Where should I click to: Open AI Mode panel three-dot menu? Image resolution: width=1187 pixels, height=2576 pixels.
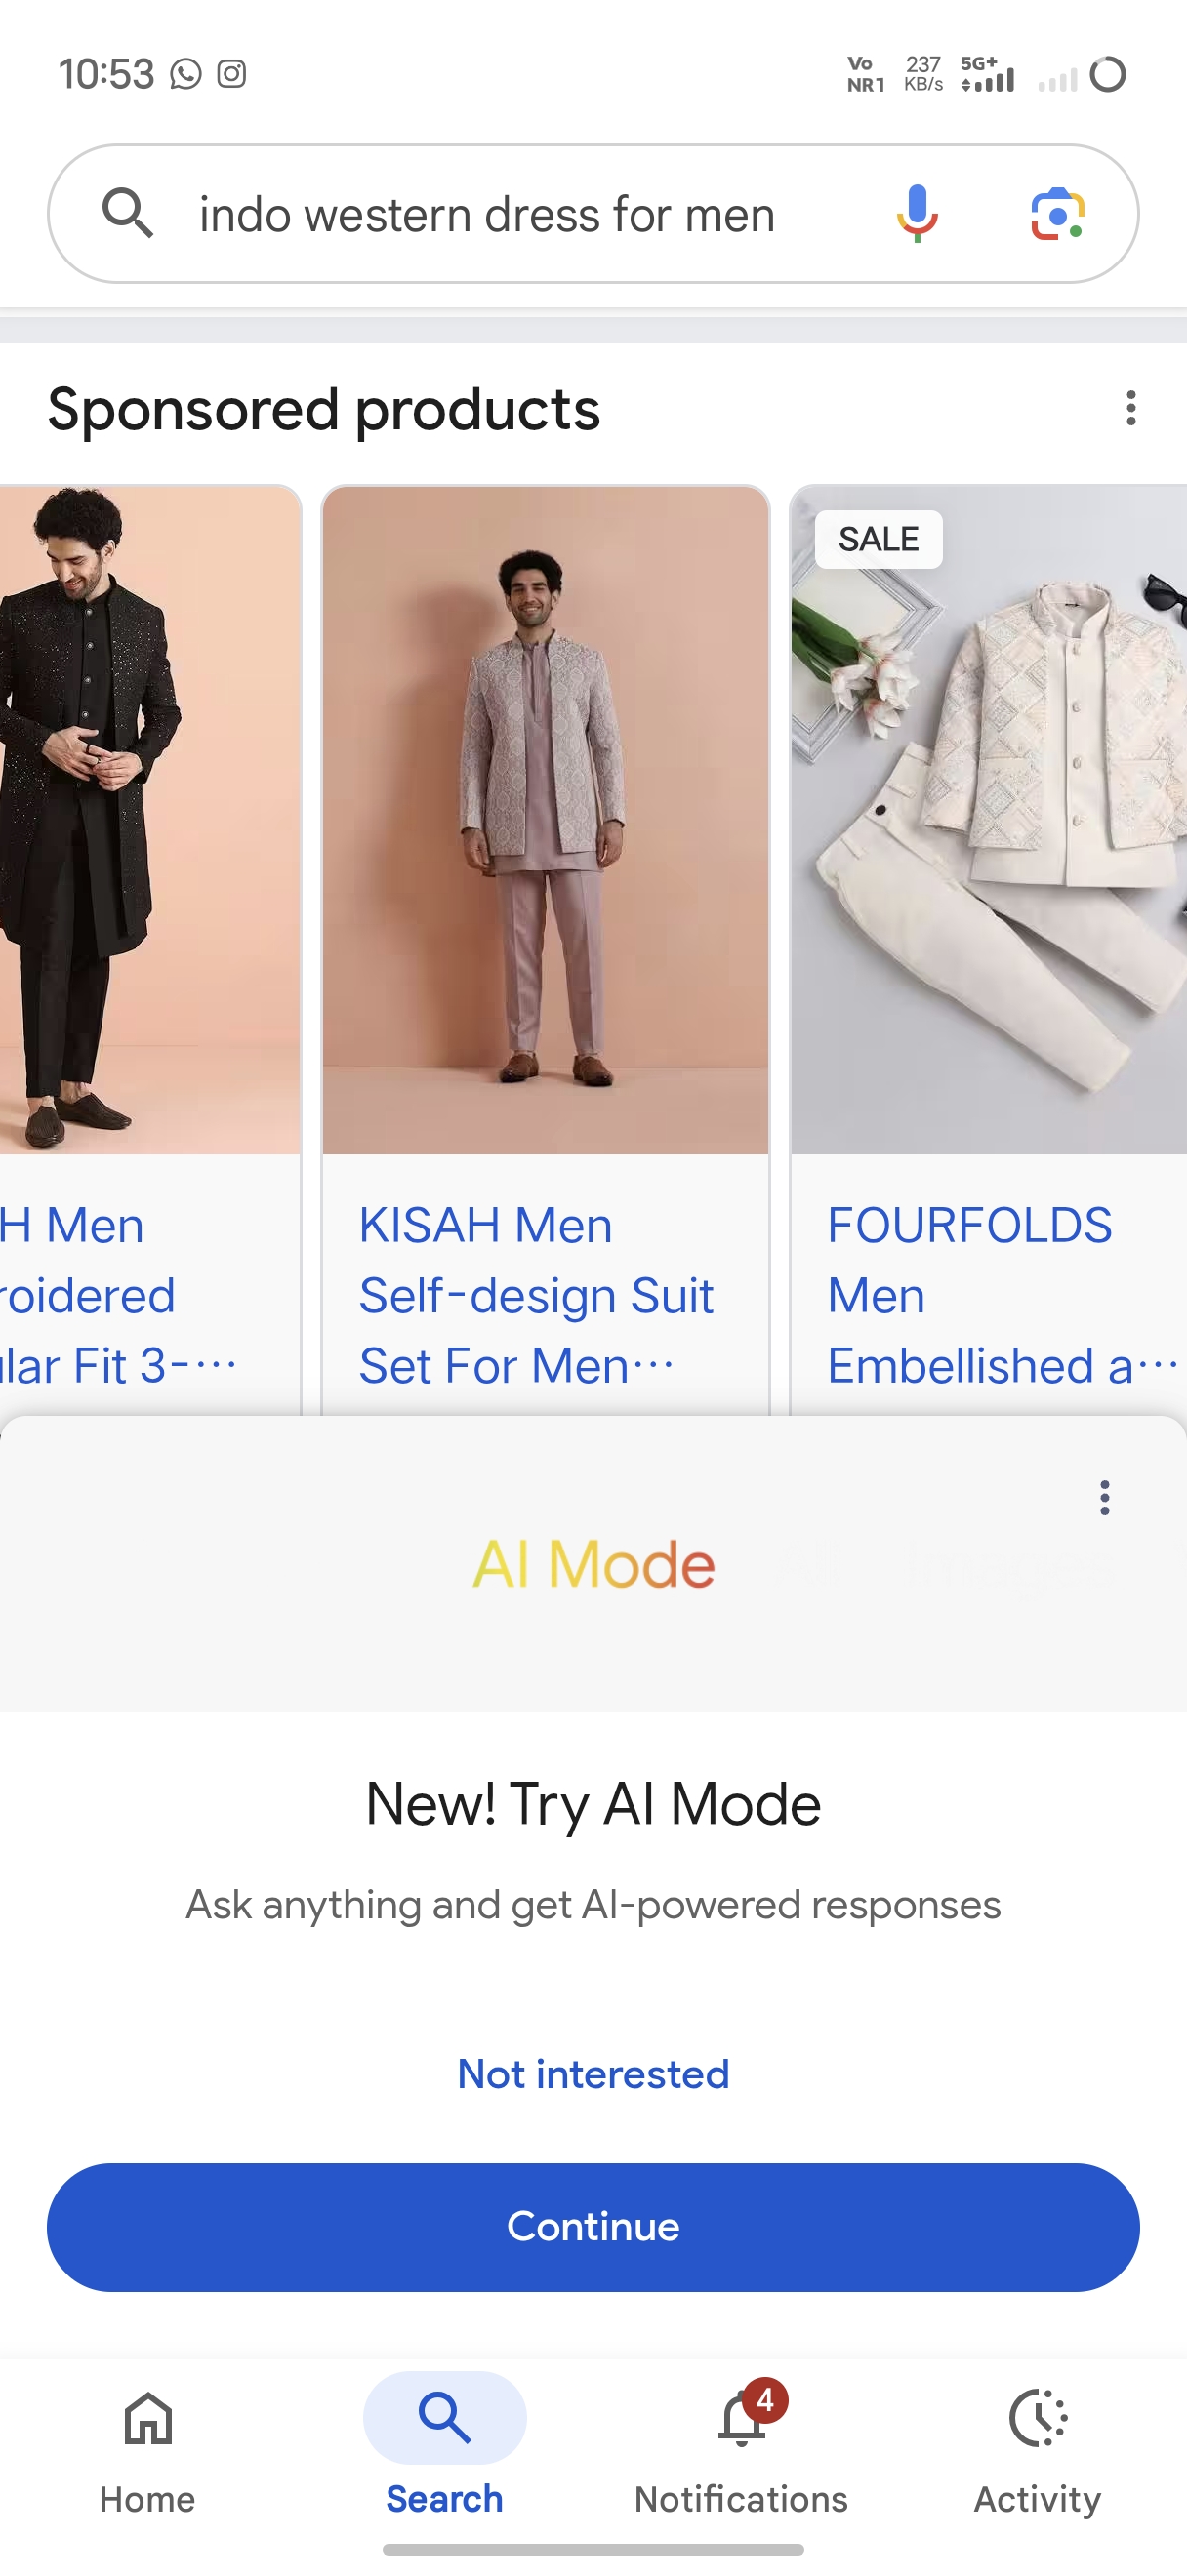[1104, 1497]
